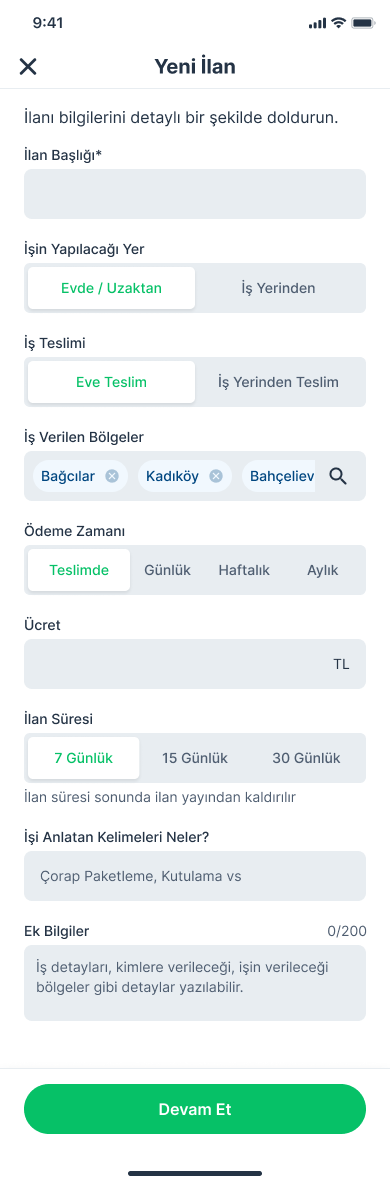Remove the Bağcılar region chip

(x=112, y=476)
